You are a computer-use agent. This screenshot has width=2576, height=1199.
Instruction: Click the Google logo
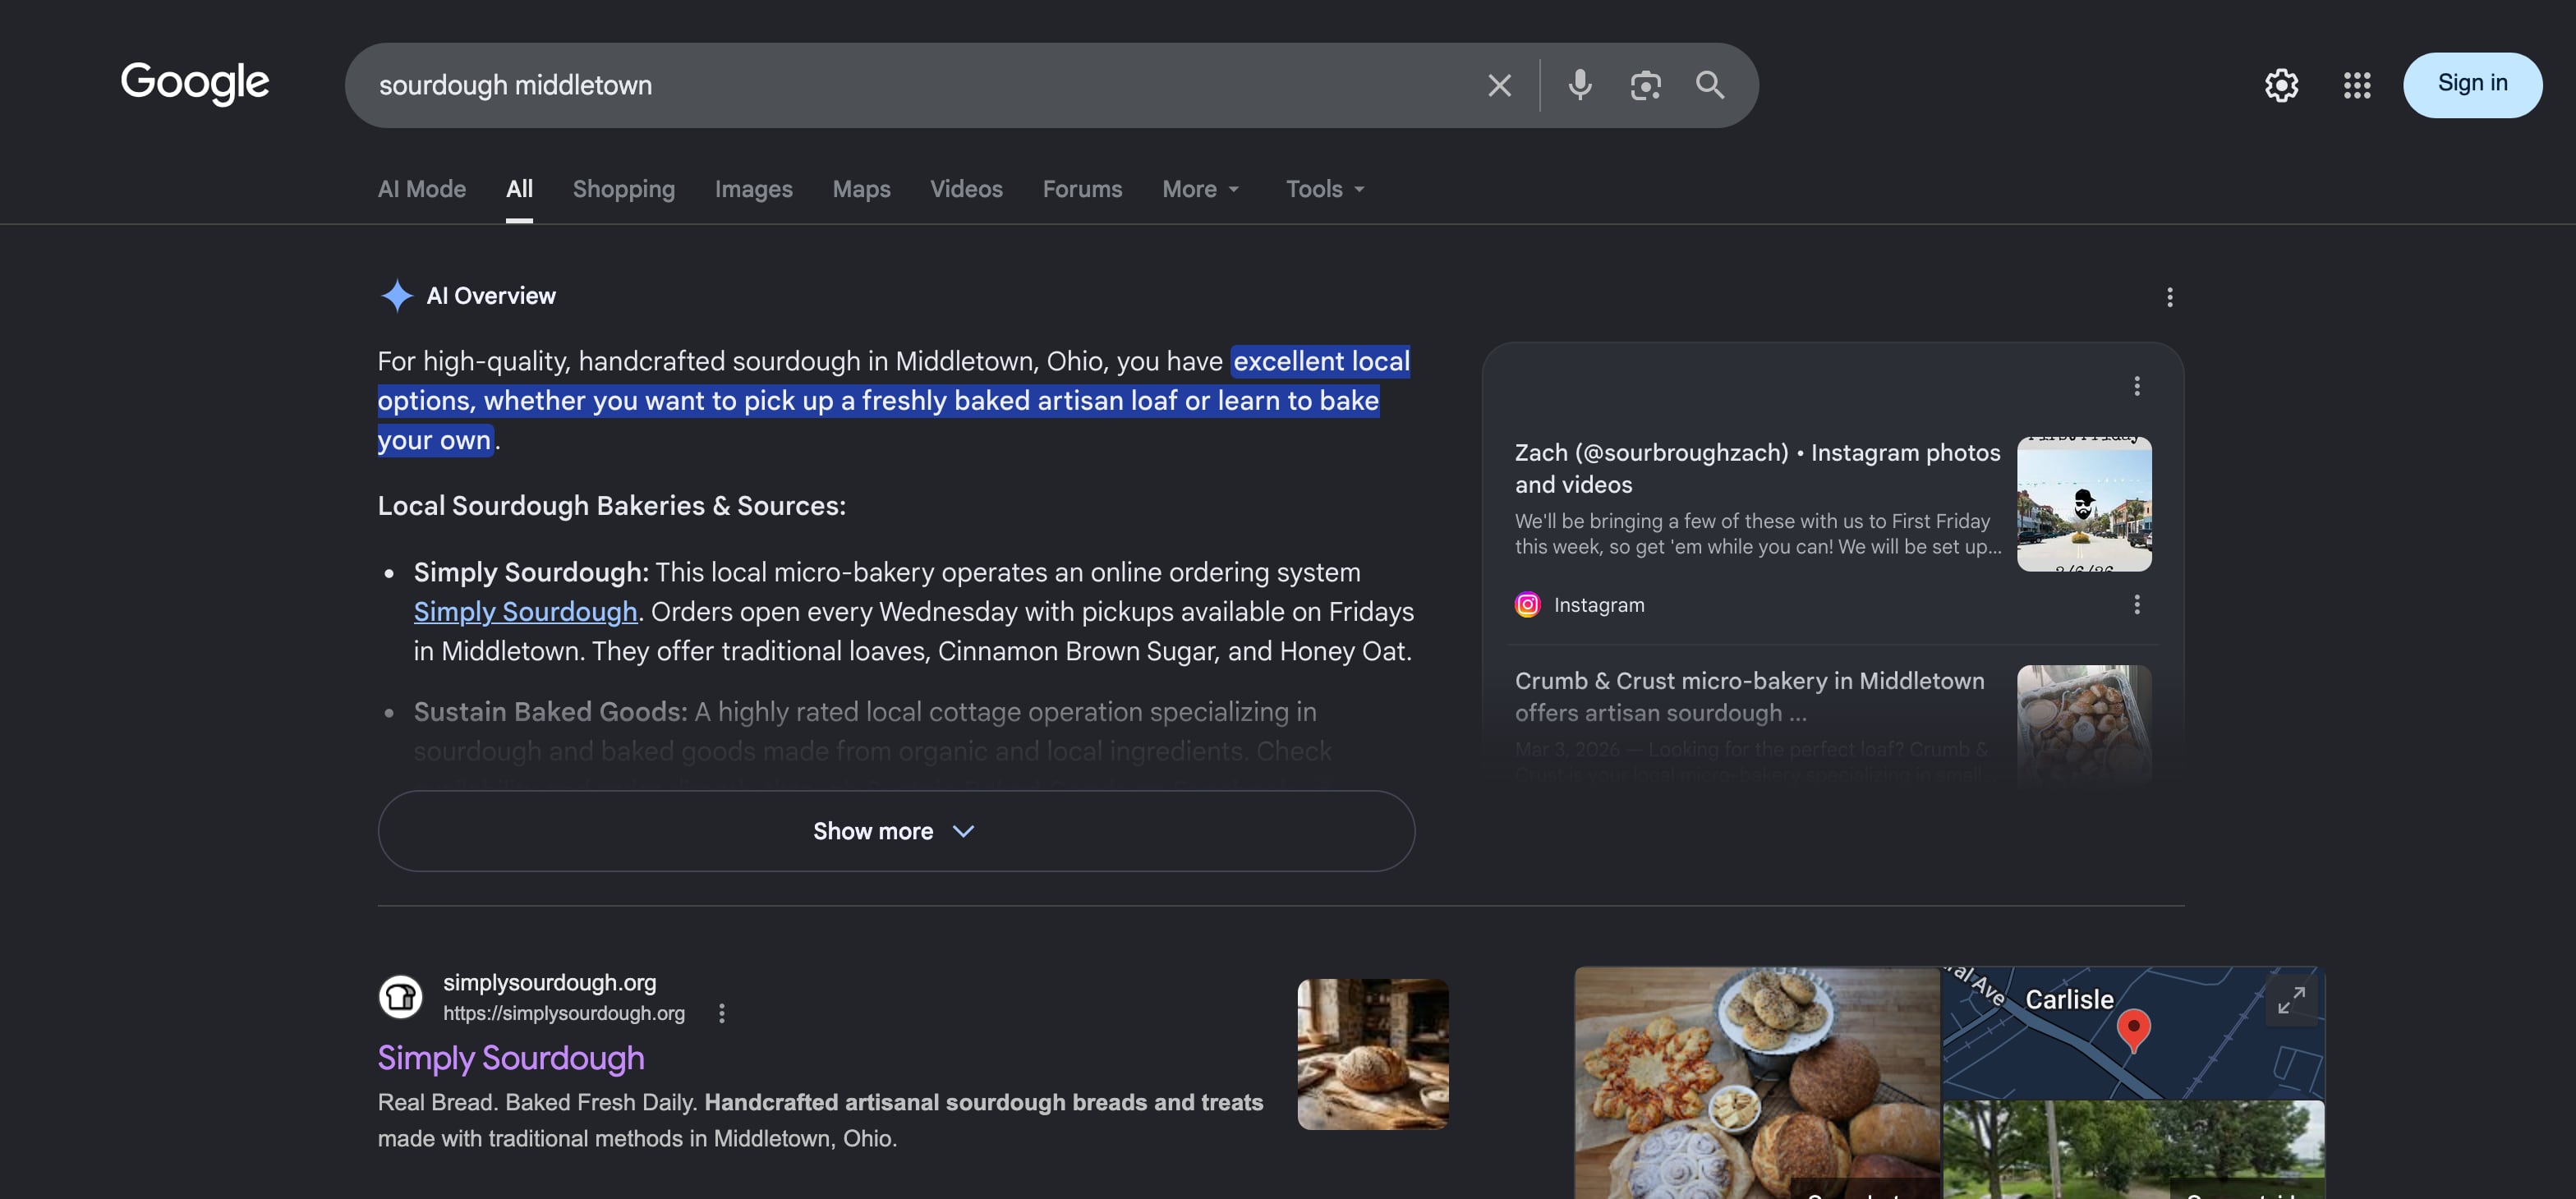[x=195, y=83]
